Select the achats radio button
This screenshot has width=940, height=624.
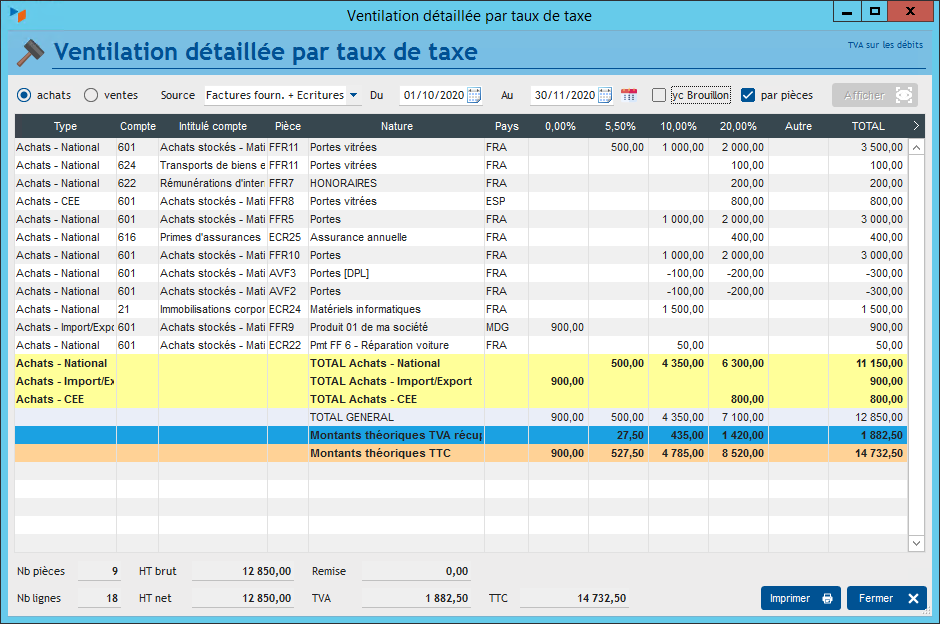click(x=24, y=95)
